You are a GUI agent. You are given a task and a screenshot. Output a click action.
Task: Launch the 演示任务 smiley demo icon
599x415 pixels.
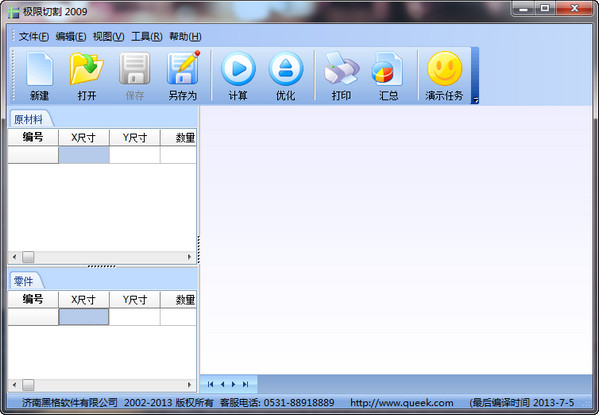click(444, 76)
